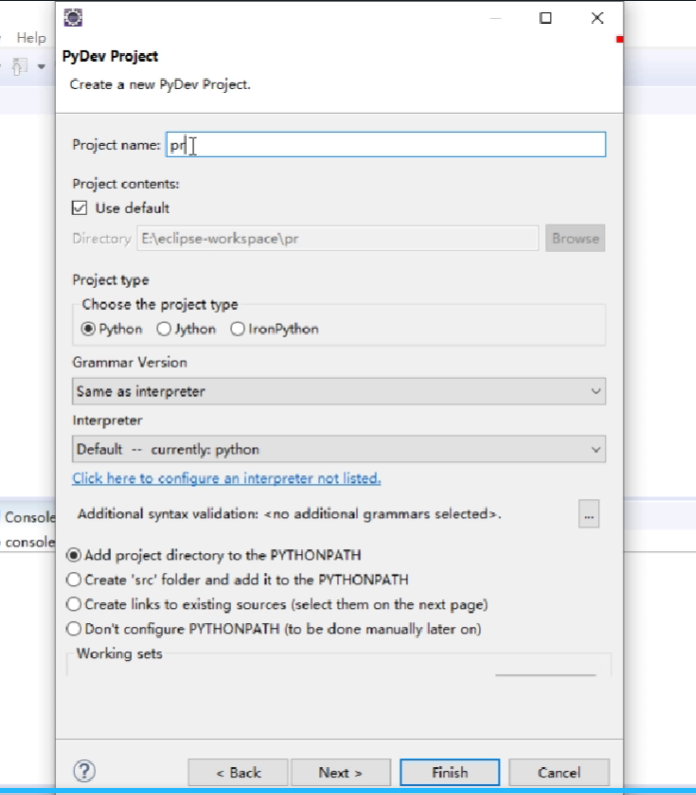Click the 'Additional syntax validation' text
Image resolution: width=696 pixels, height=795 pixels.
pyautogui.click(x=289, y=514)
